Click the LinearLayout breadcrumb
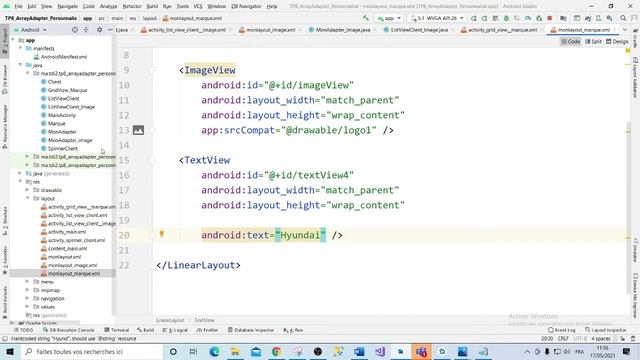 [170, 320]
